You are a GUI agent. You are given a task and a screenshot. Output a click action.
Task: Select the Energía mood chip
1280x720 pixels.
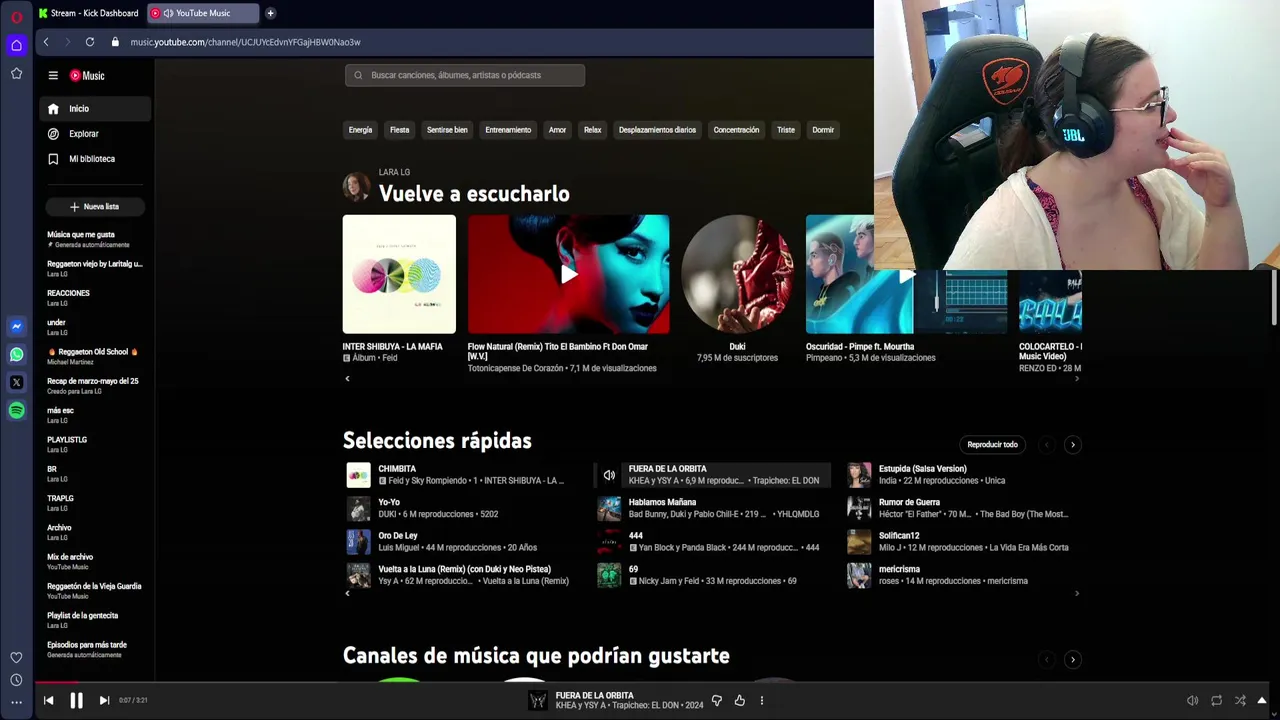coord(360,130)
